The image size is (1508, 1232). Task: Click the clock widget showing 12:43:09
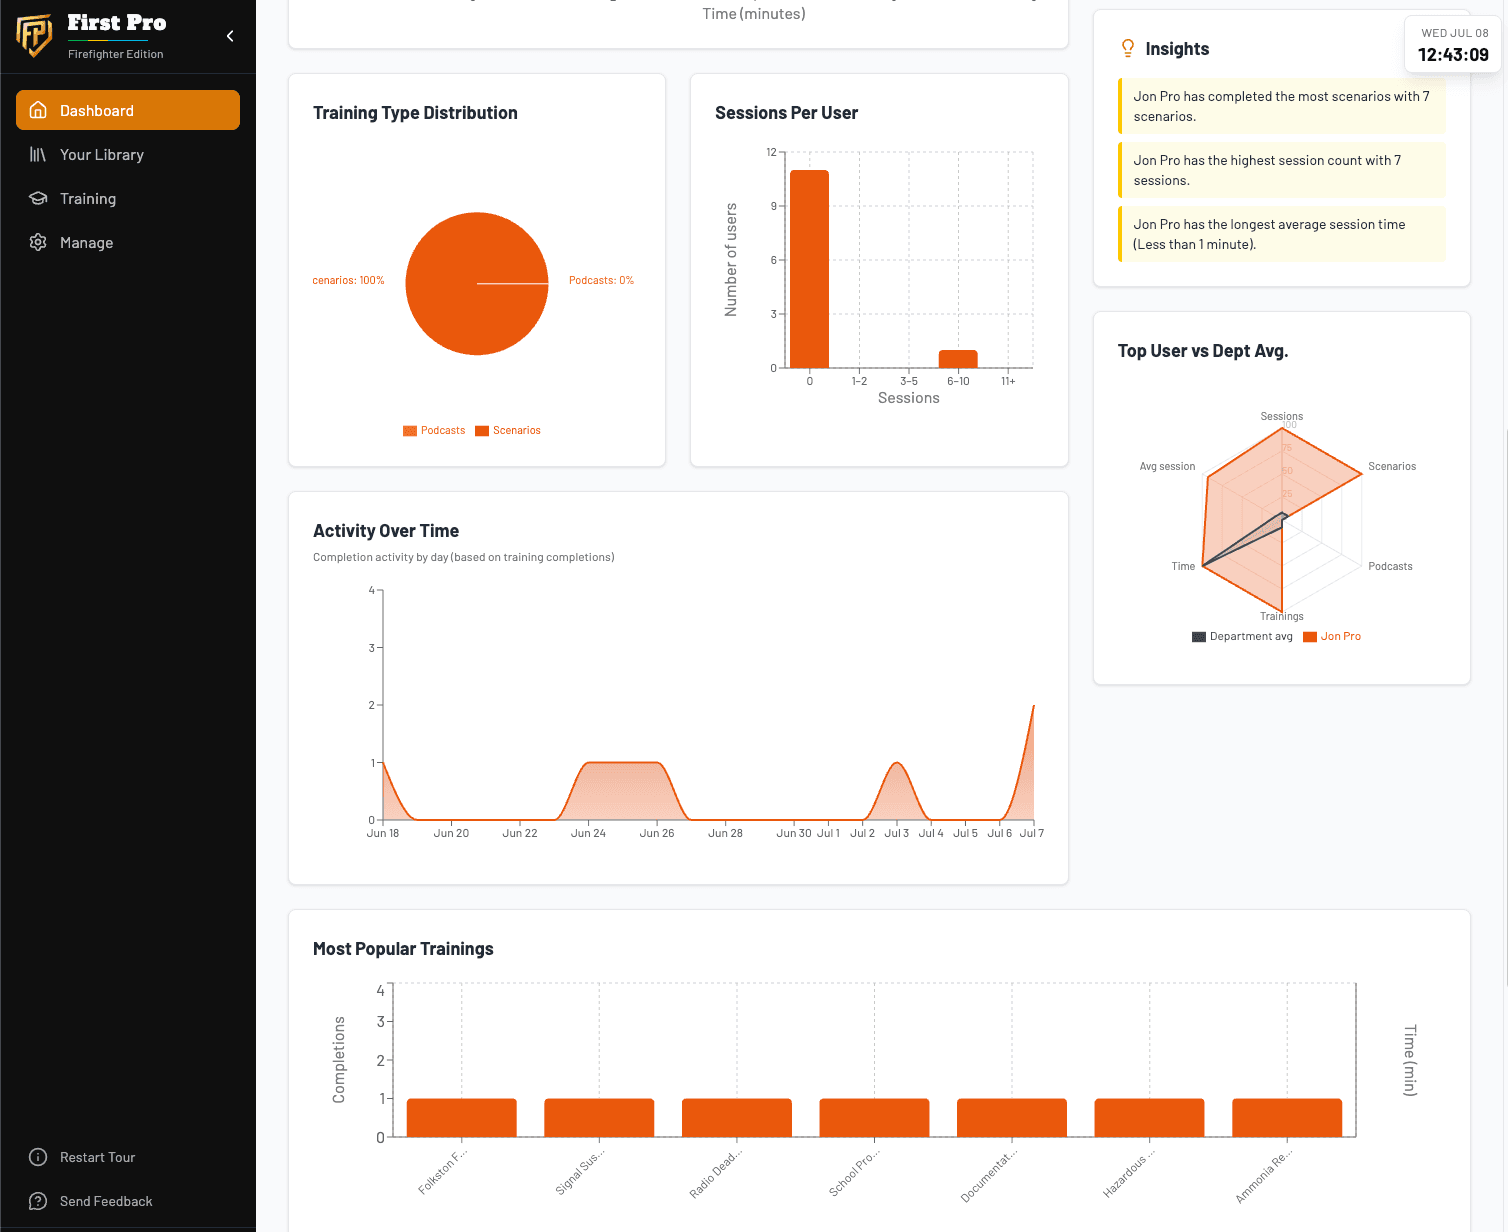pos(1453,45)
